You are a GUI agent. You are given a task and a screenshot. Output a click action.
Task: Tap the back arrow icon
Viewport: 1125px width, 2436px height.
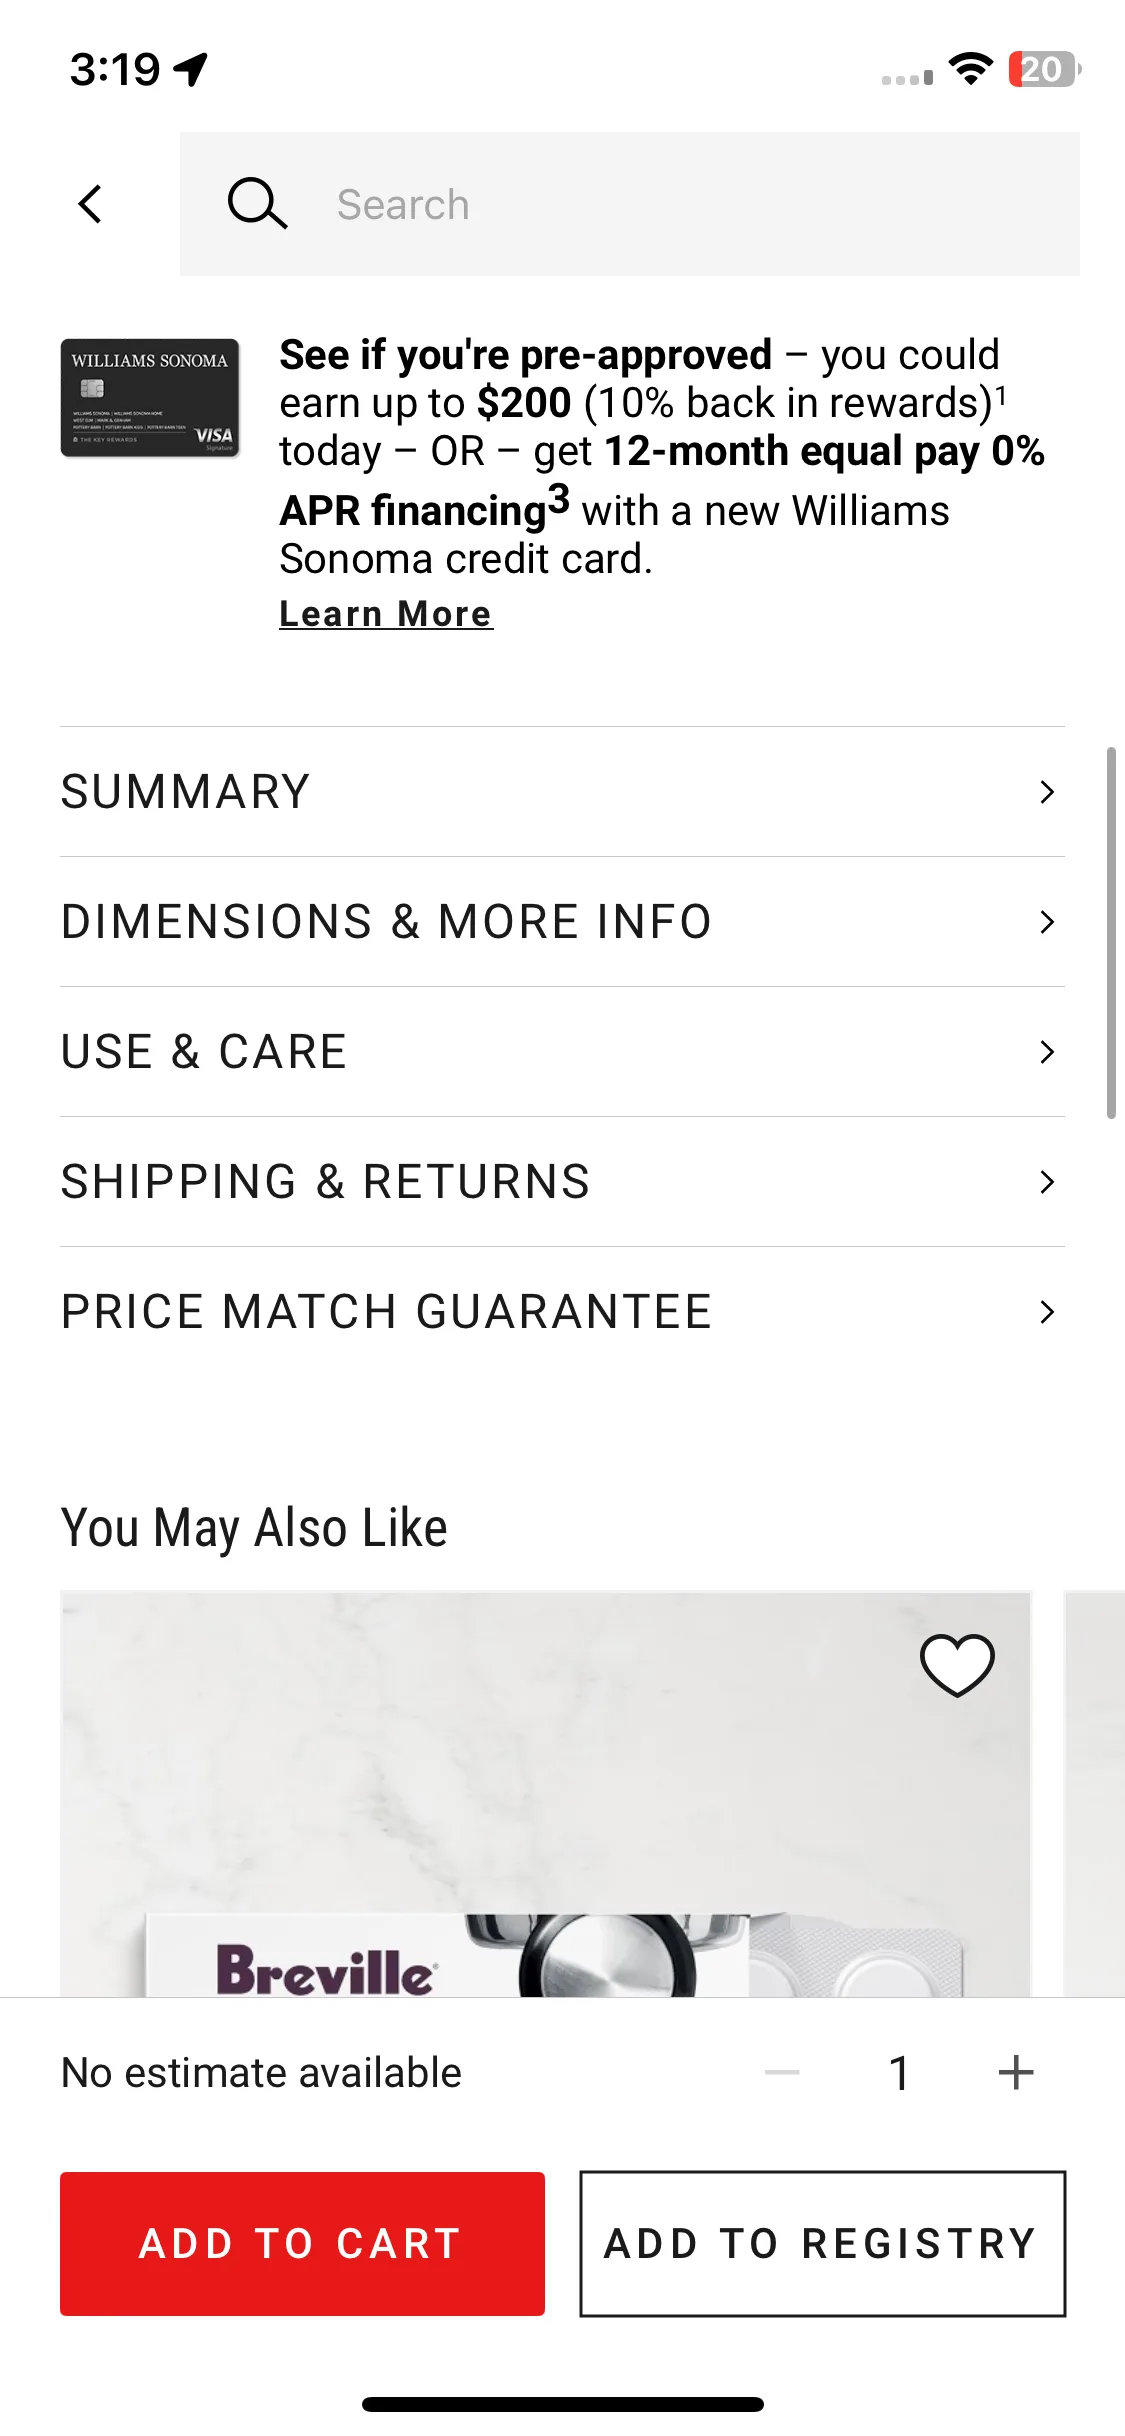tap(91, 204)
